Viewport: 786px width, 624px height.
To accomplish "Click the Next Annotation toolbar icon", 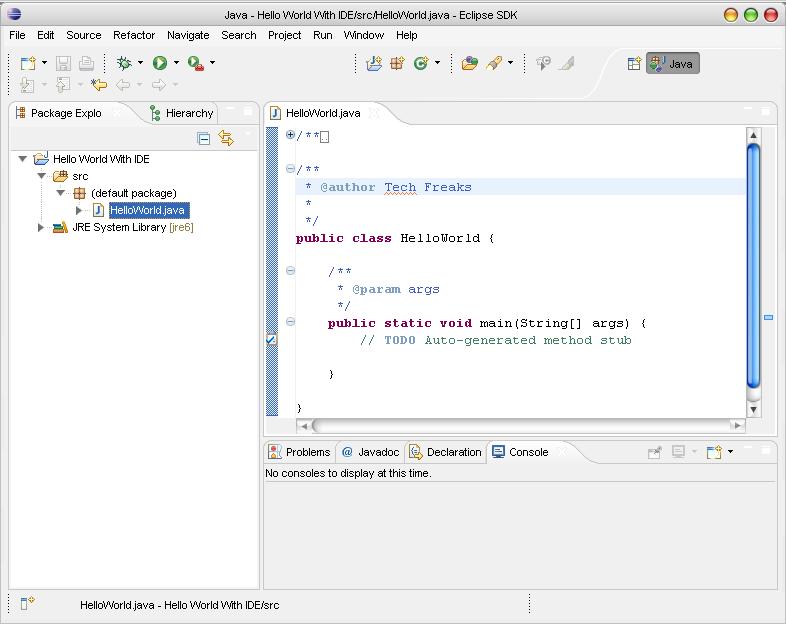I will click(x=27, y=85).
